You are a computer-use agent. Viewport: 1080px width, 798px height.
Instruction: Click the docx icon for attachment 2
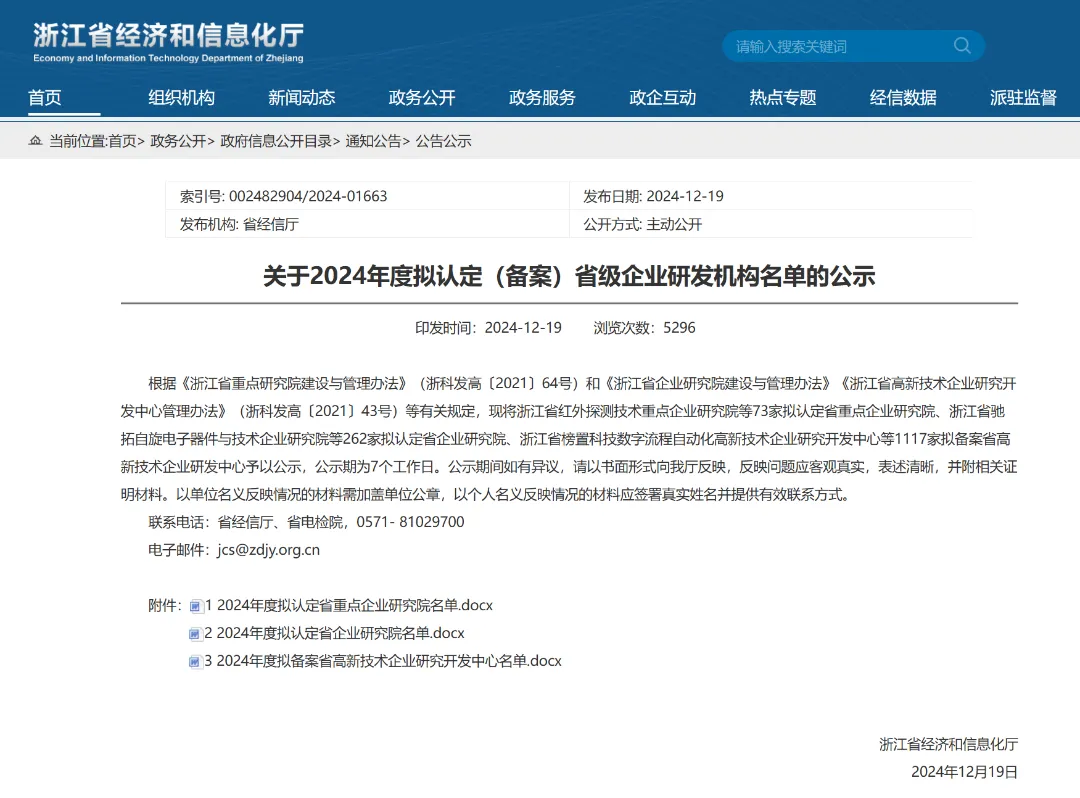[196, 633]
